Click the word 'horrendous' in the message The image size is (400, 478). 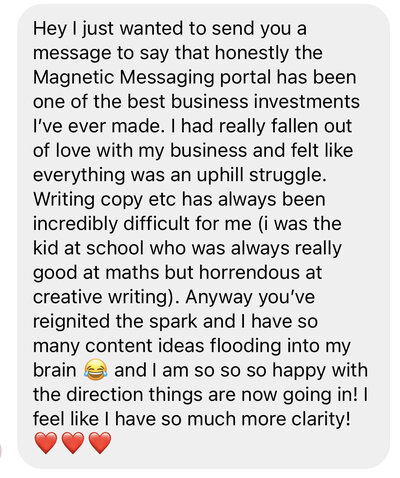(249, 273)
